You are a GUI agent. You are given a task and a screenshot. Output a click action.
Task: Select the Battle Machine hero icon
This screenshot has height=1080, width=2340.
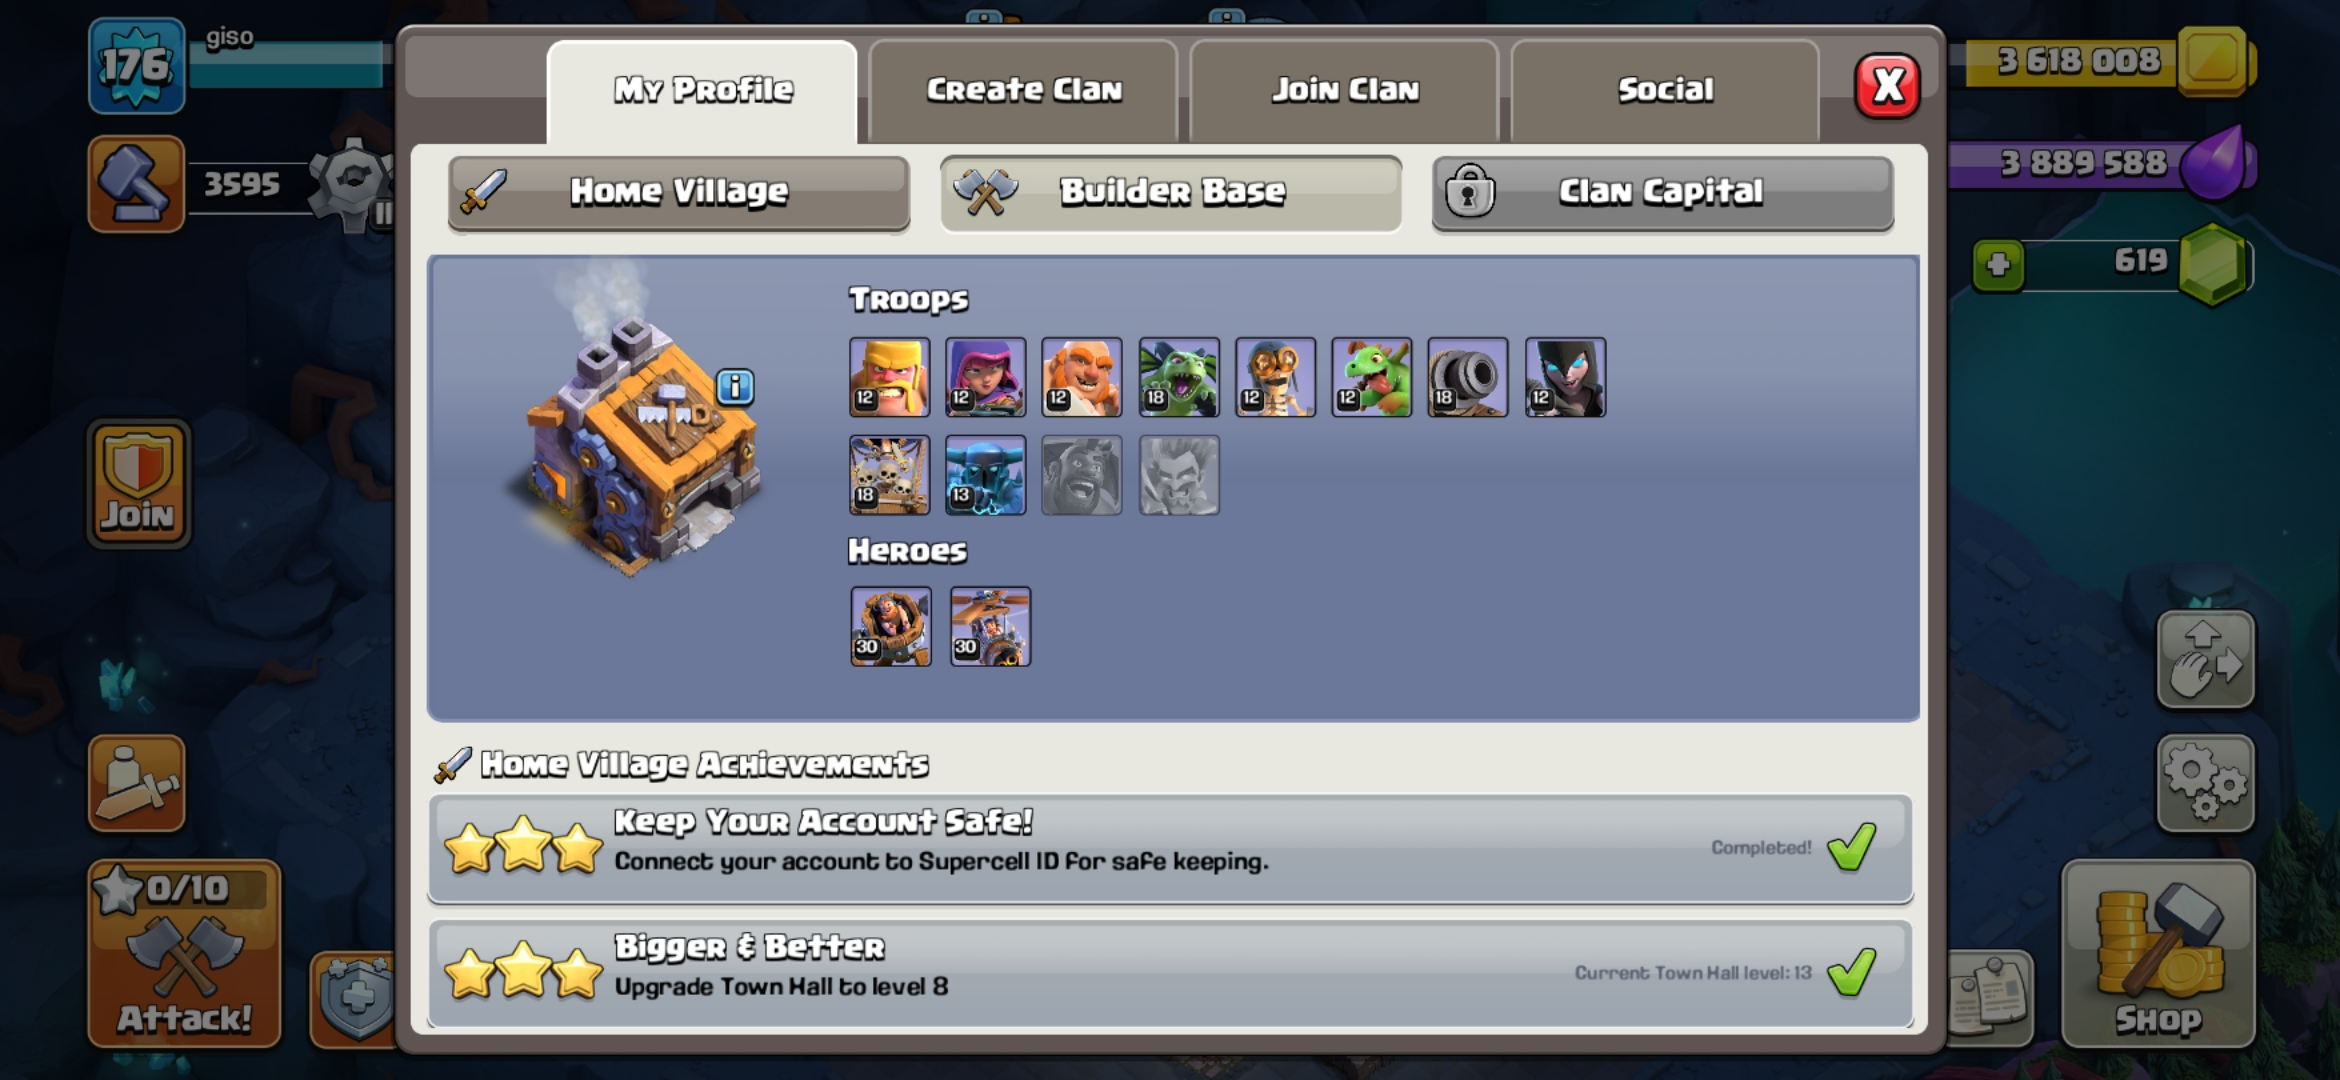890,626
